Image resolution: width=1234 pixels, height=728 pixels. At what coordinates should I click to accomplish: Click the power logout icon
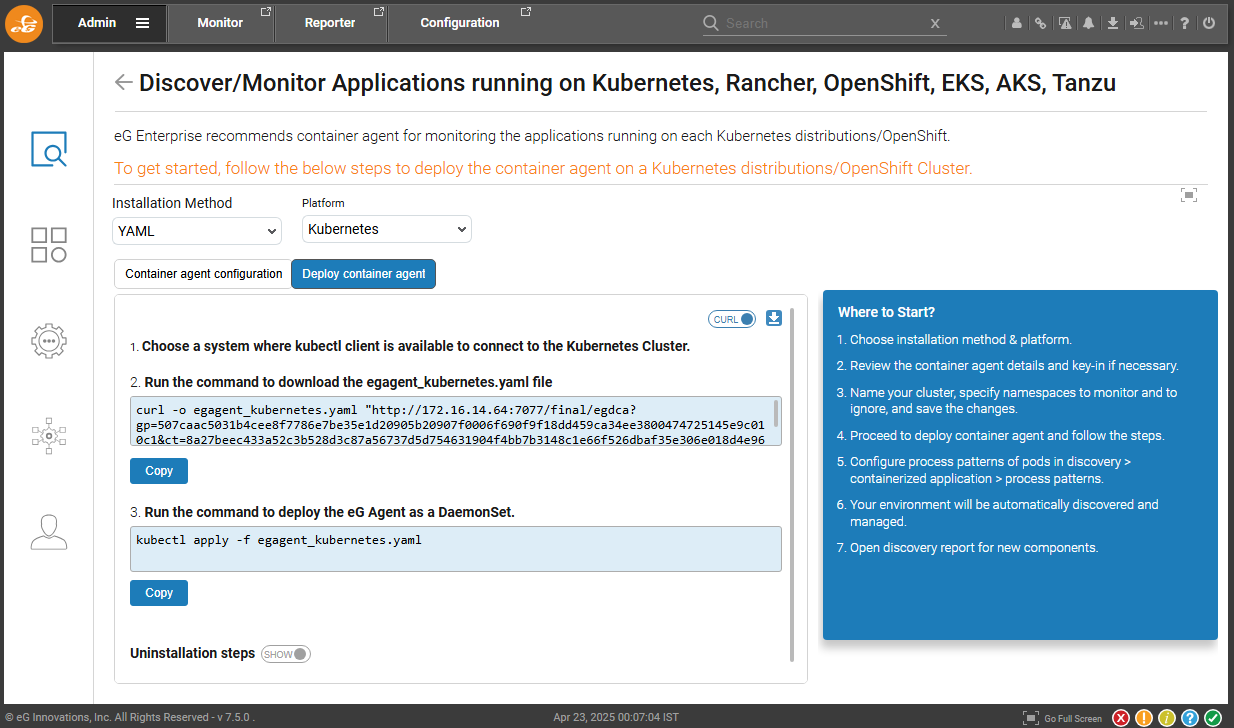point(1209,23)
